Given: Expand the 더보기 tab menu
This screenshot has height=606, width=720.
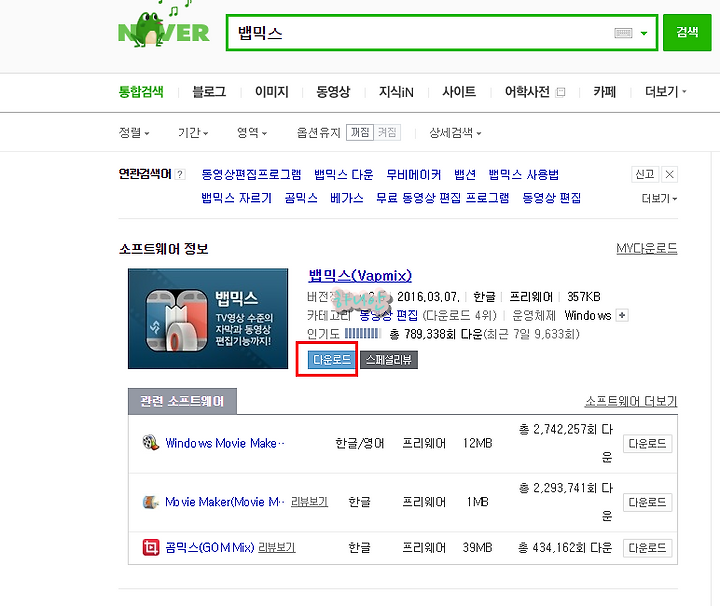Looking at the screenshot, I should click(665, 92).
